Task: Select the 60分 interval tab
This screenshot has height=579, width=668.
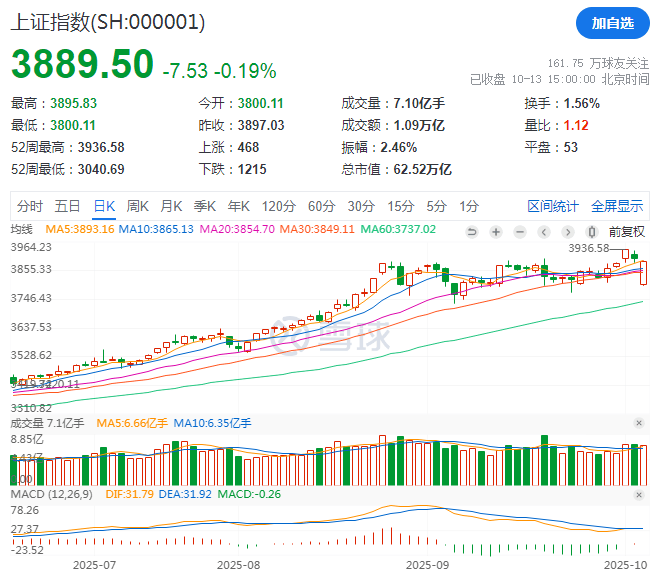Action: coord(321,207)
